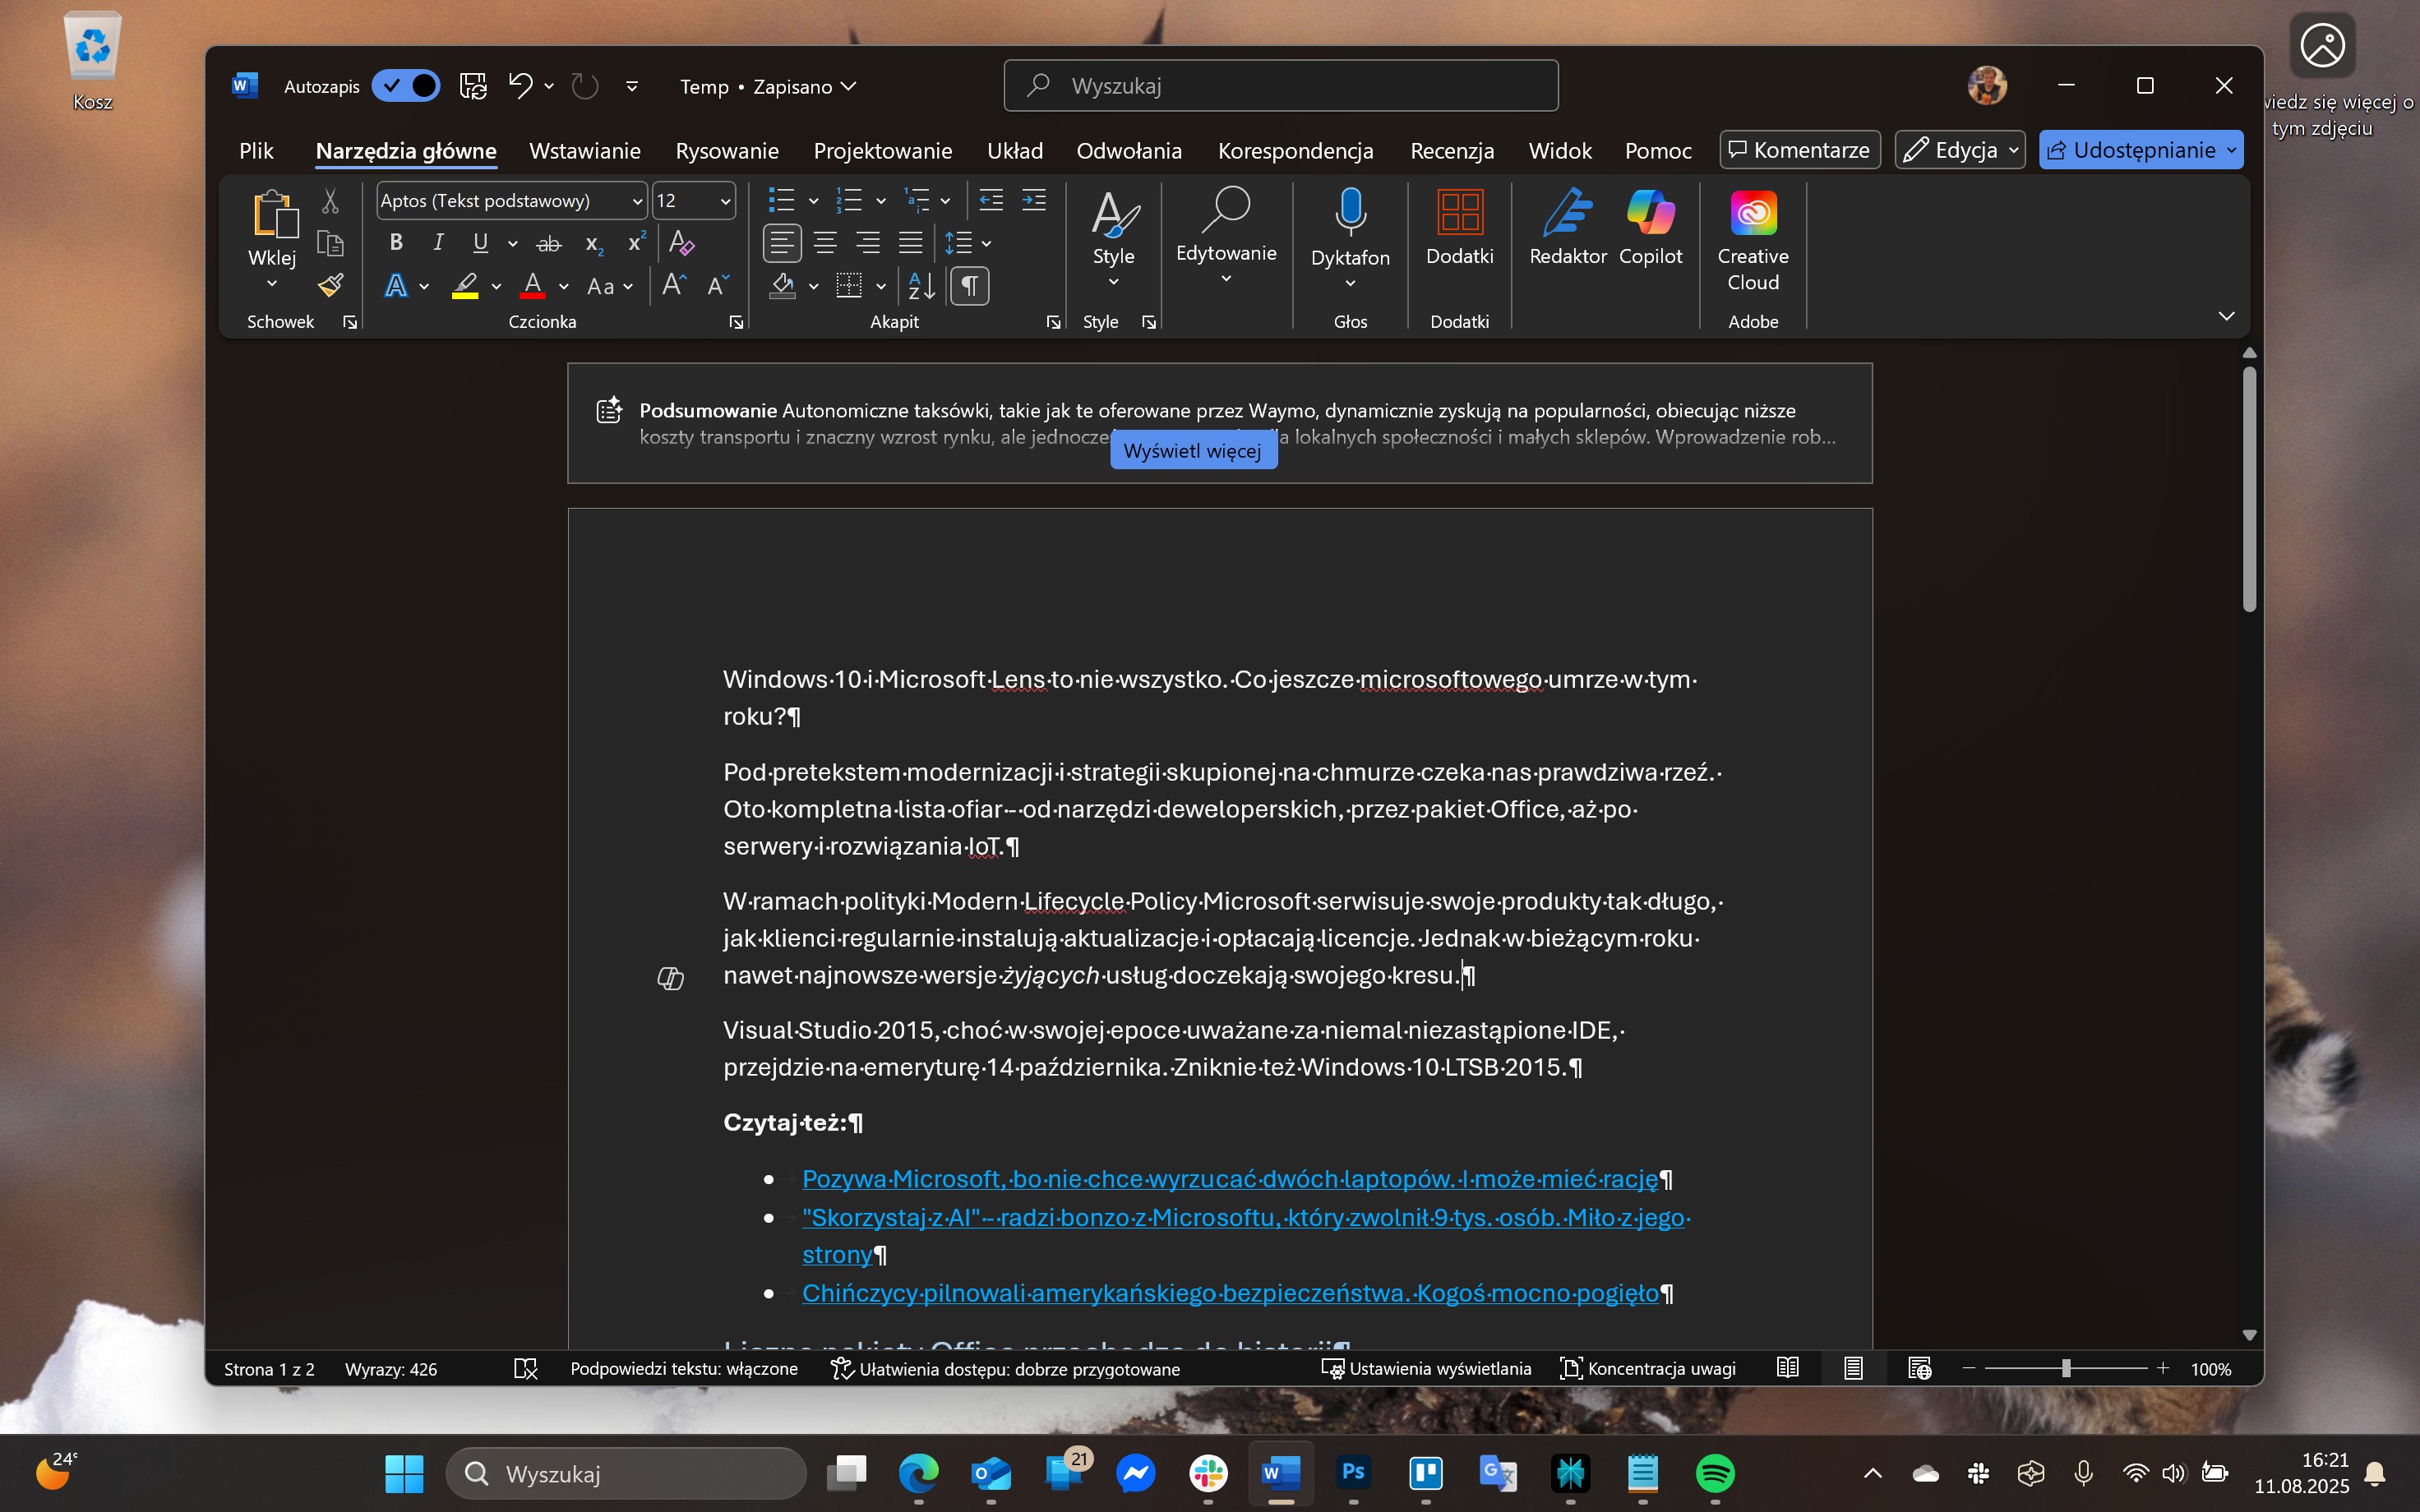The image size is (2420, 1512).
Task: Increase paragraph indent
Action: coord(1034,200)
